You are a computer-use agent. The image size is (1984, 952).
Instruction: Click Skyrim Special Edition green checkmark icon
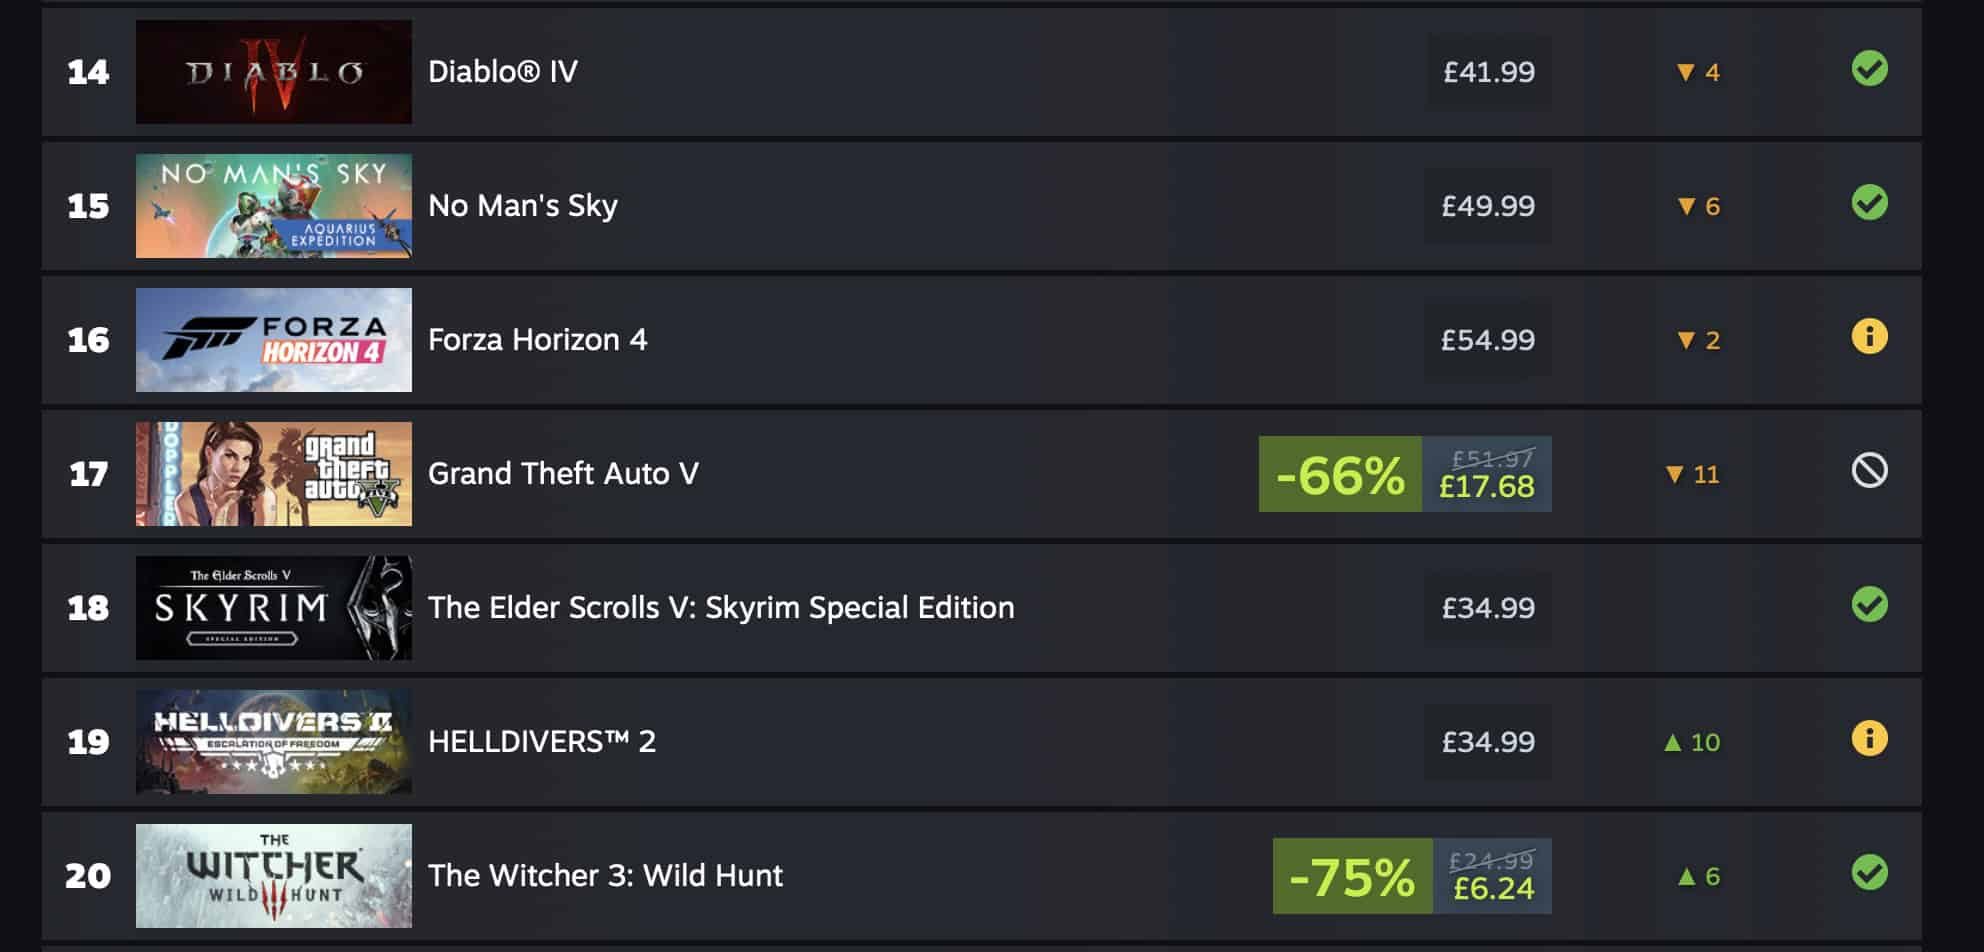click(1869, 606)
